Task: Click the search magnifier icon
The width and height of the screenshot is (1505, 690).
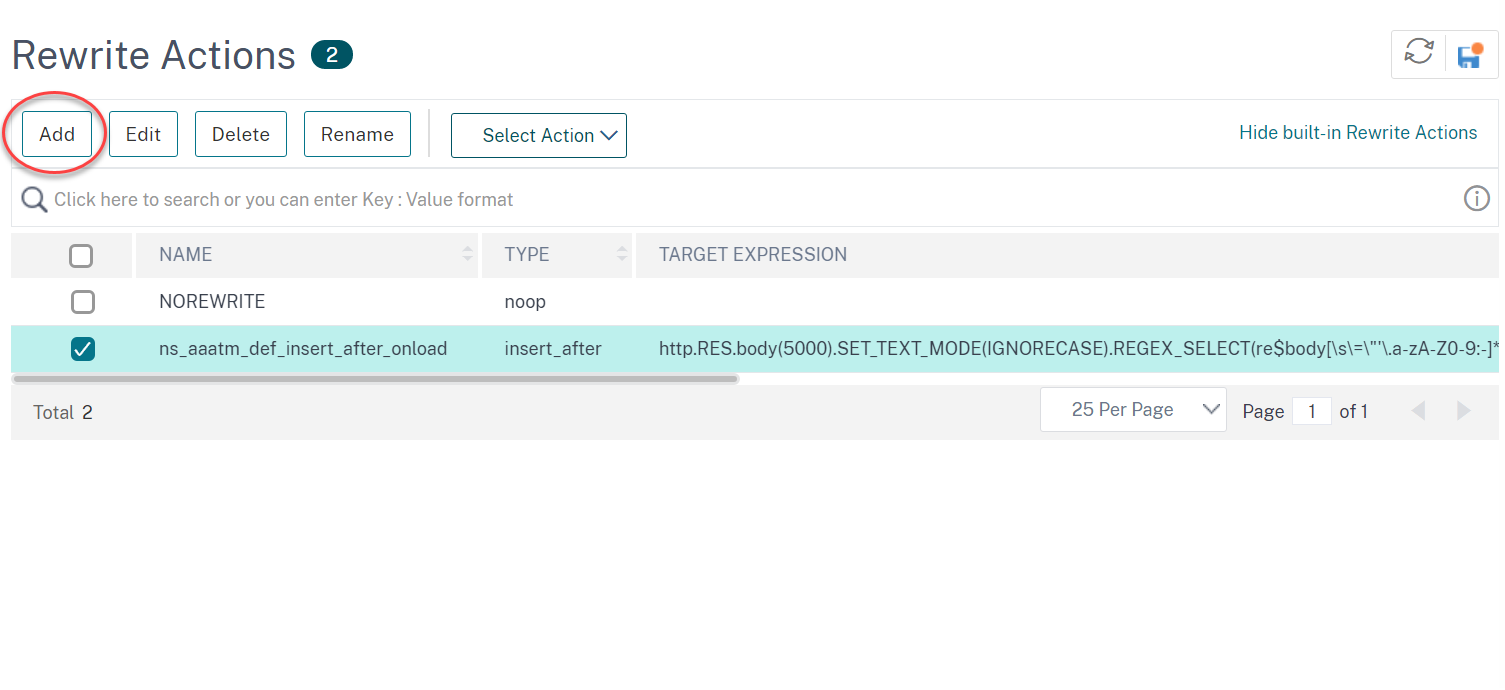Action: tap(34, 199)
